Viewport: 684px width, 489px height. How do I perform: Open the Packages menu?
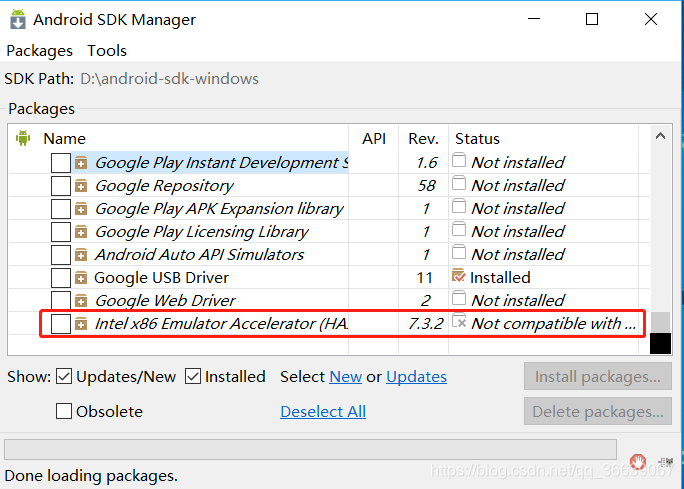[x=39, y=51]
